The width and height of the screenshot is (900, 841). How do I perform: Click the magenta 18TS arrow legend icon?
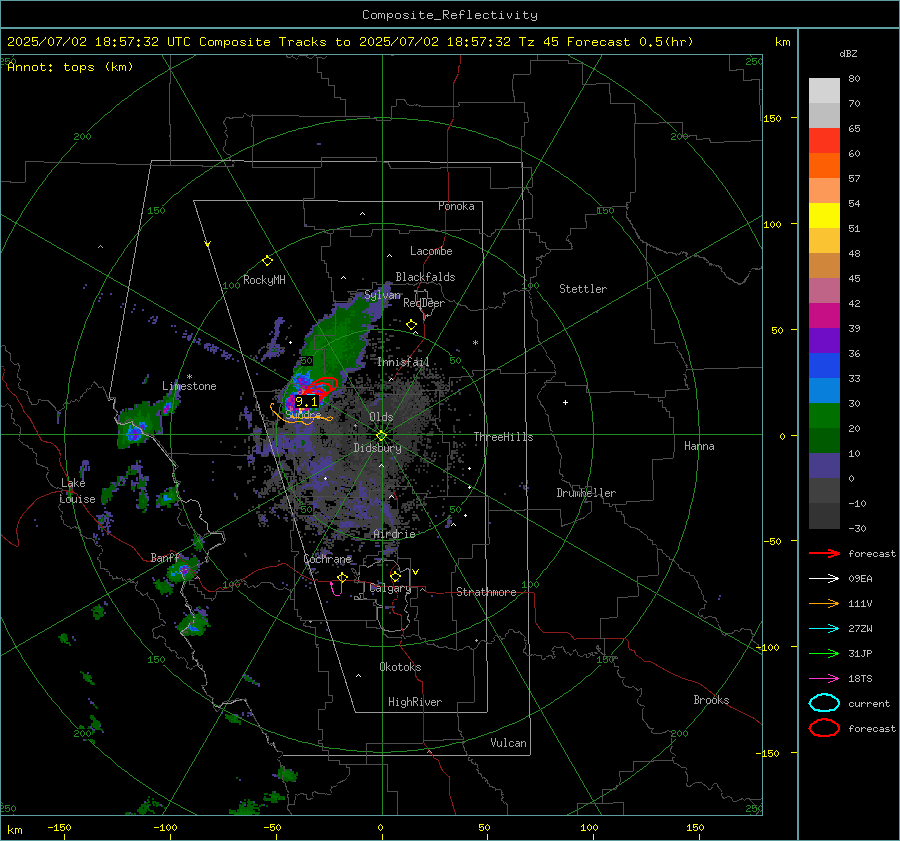[x=824, y=679]
